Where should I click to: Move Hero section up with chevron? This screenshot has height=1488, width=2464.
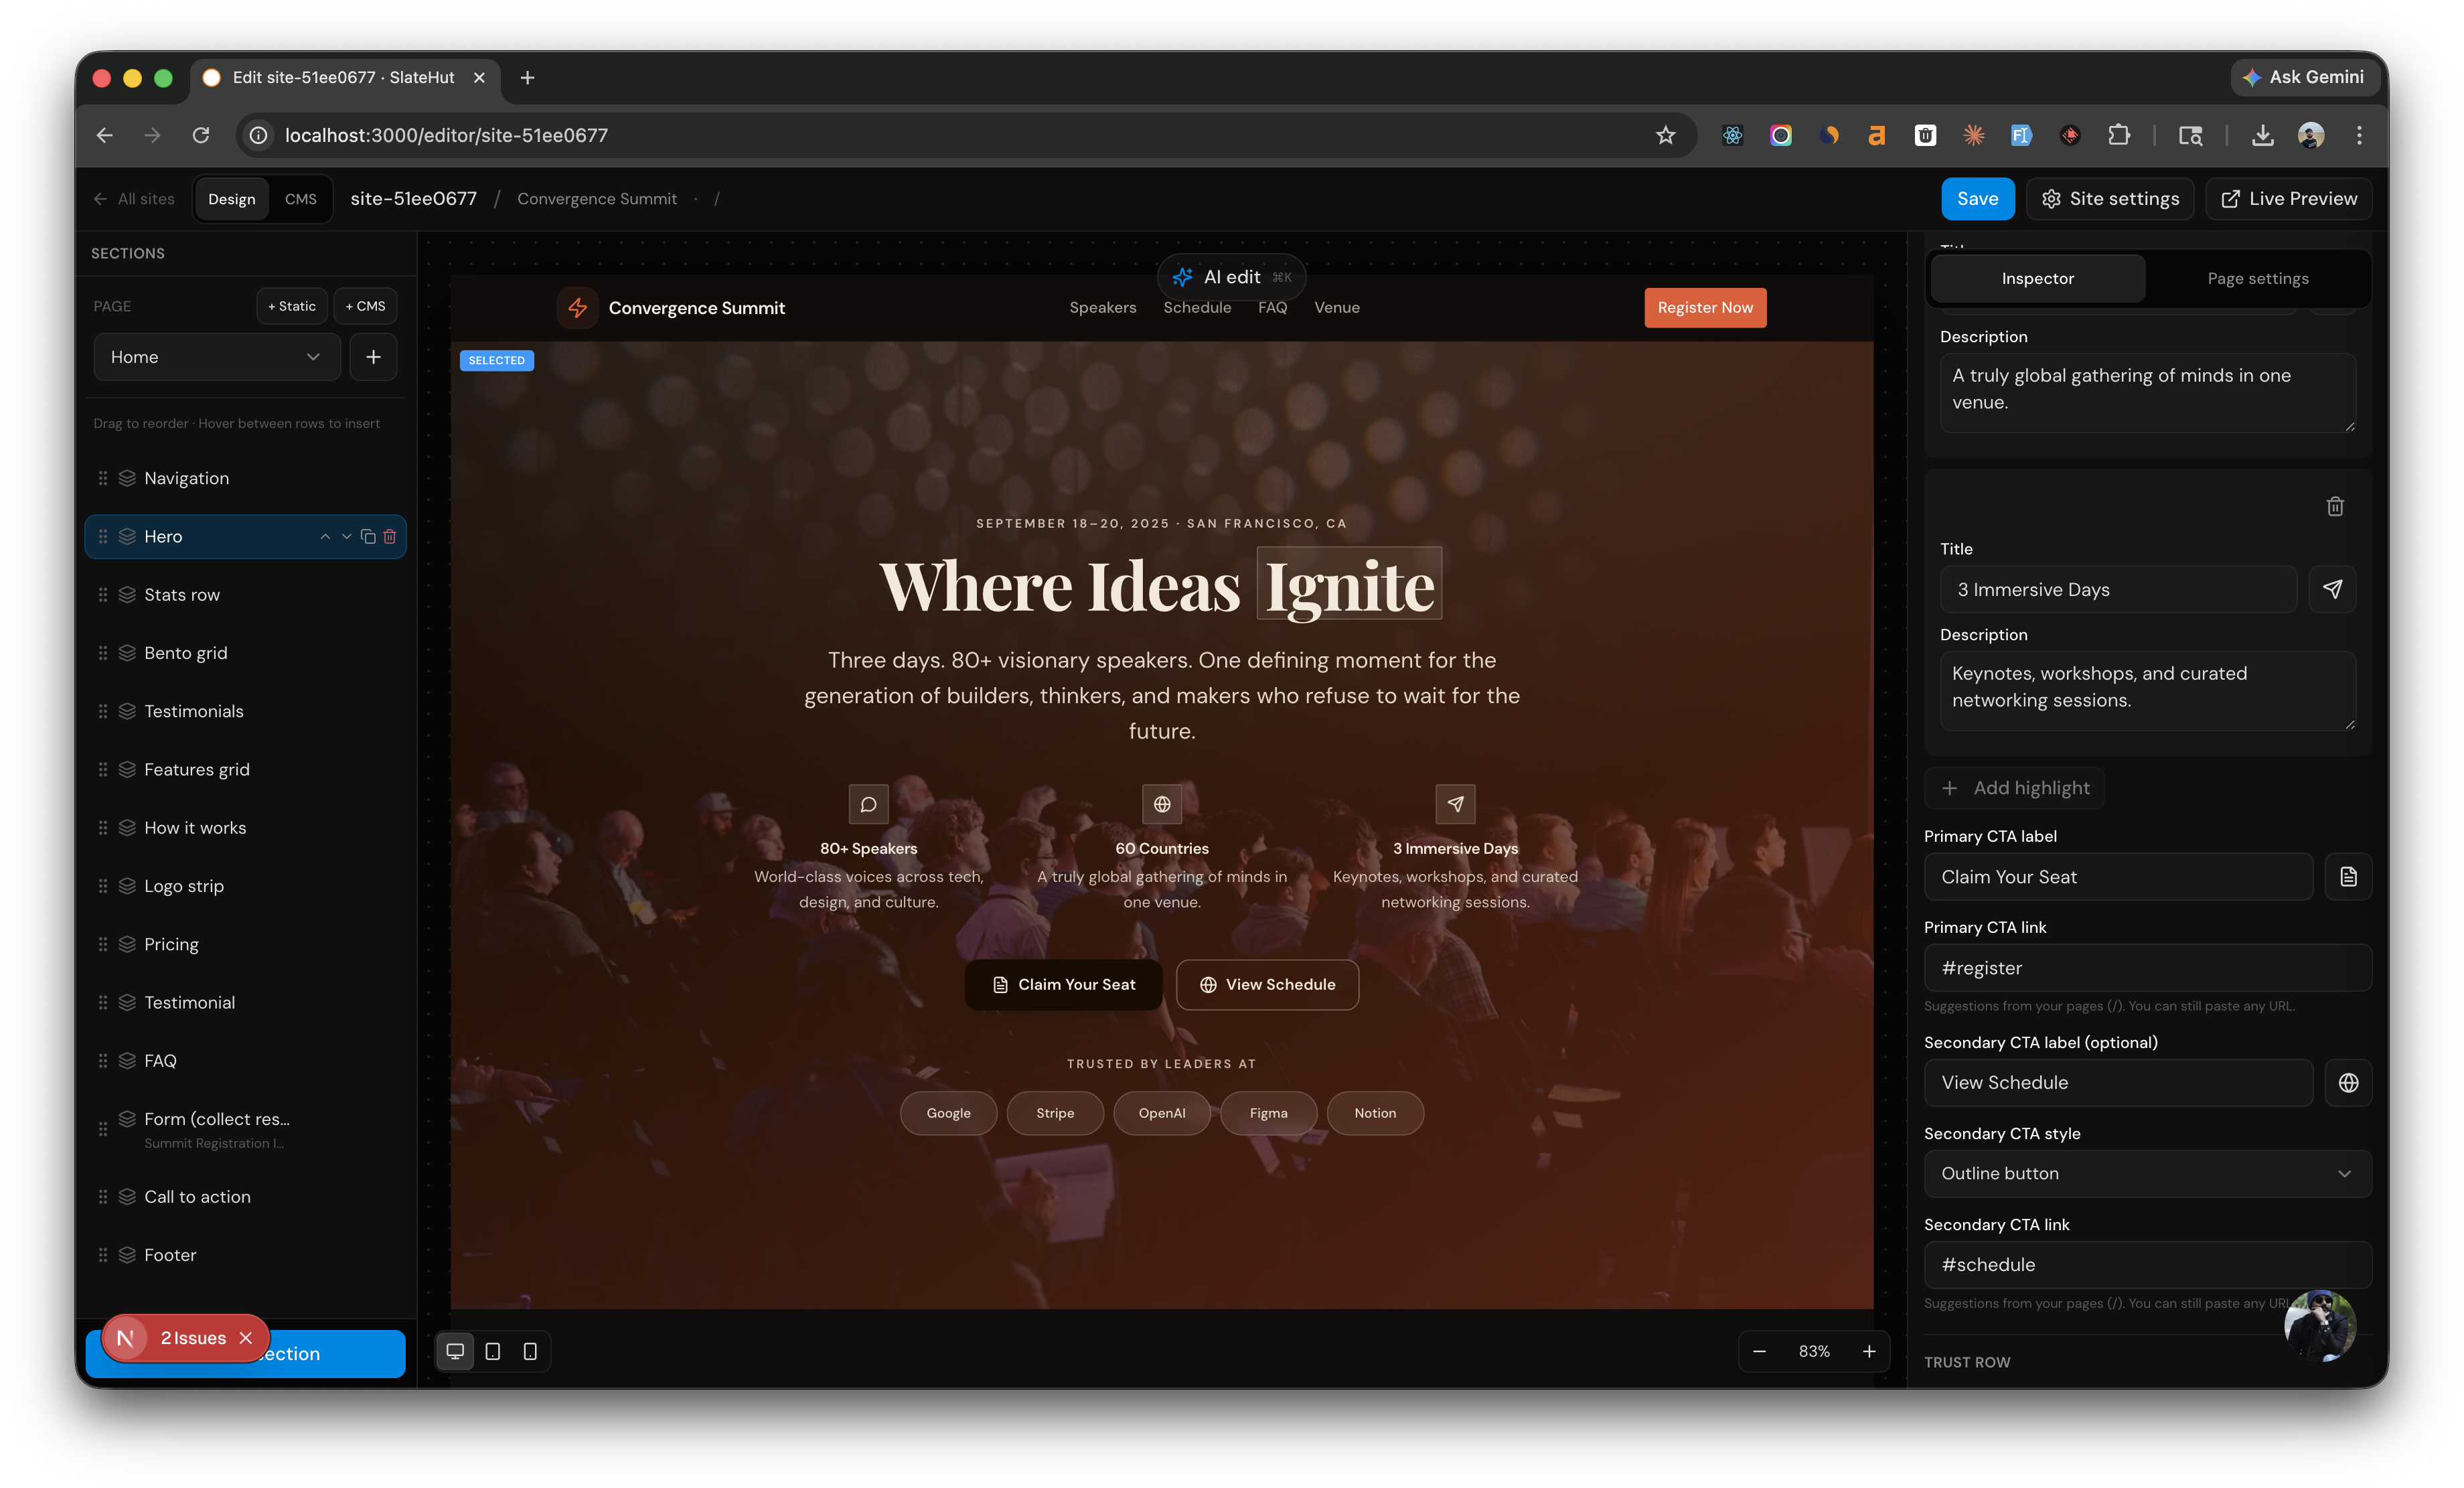[325, 537]
